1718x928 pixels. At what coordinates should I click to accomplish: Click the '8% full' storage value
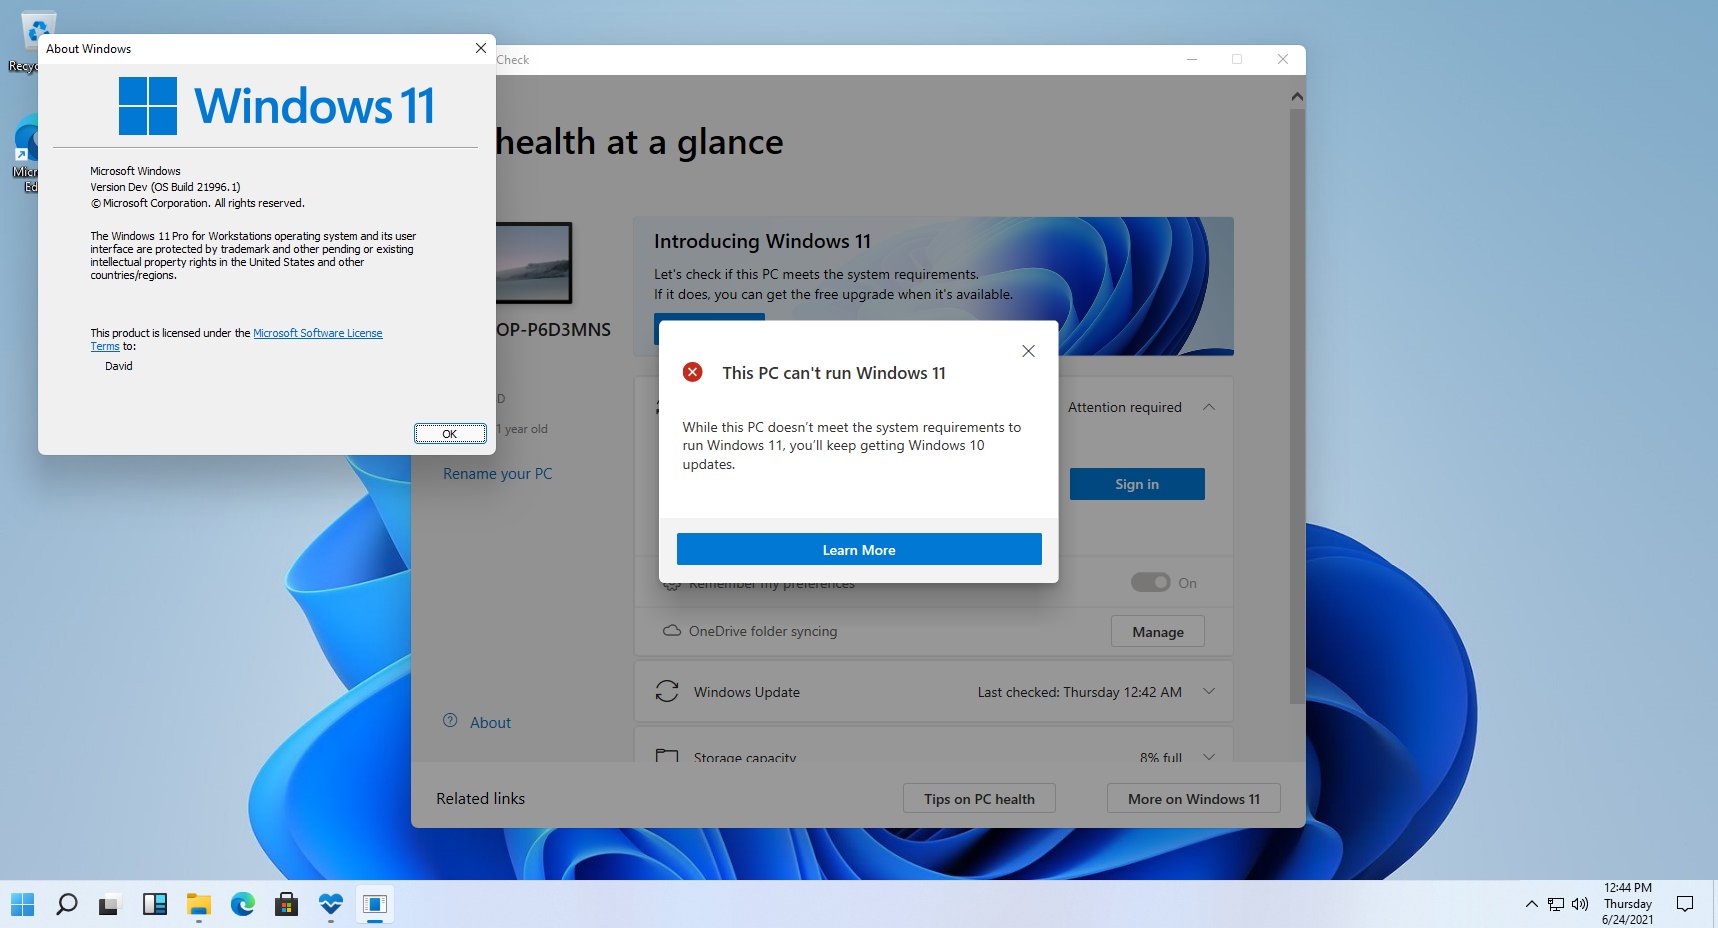(x=1161, y=758)
